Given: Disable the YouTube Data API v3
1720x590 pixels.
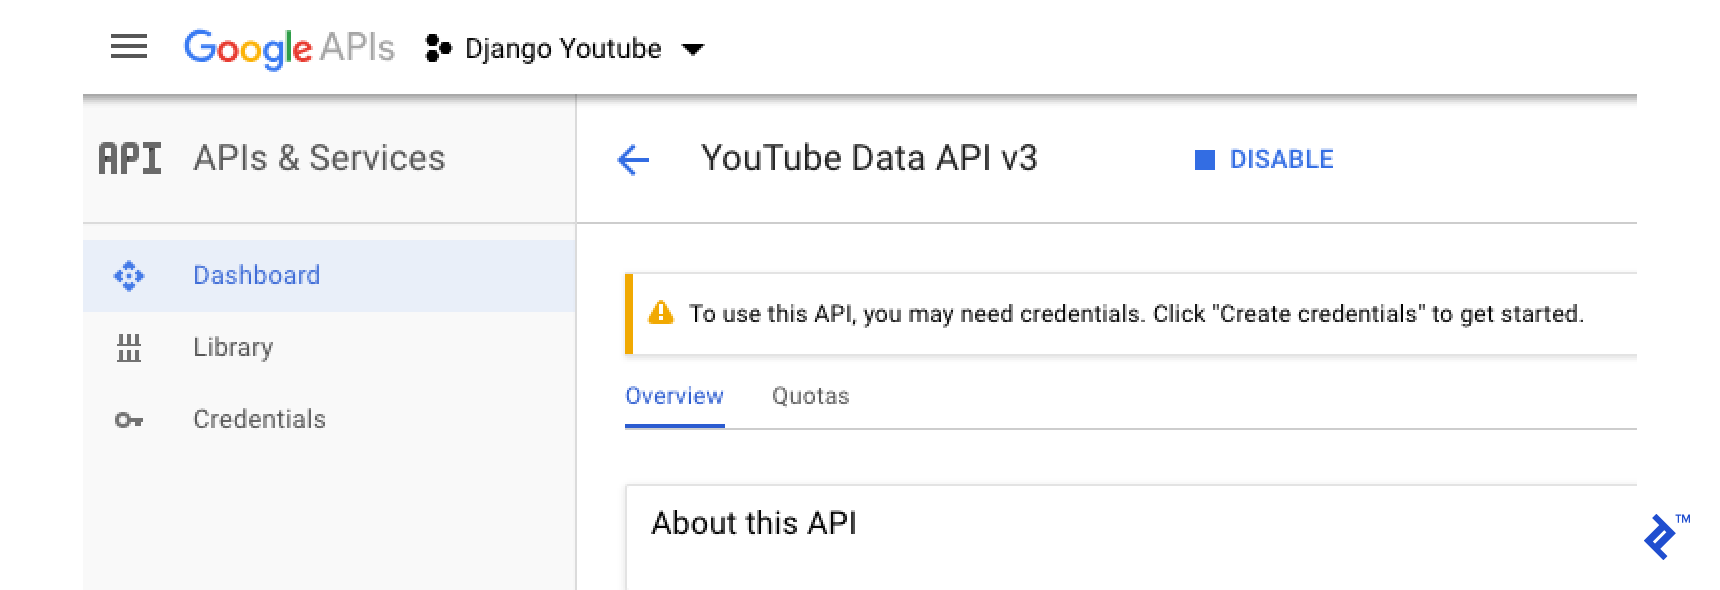Looking at the screenshot, I should click(1281, 159).
